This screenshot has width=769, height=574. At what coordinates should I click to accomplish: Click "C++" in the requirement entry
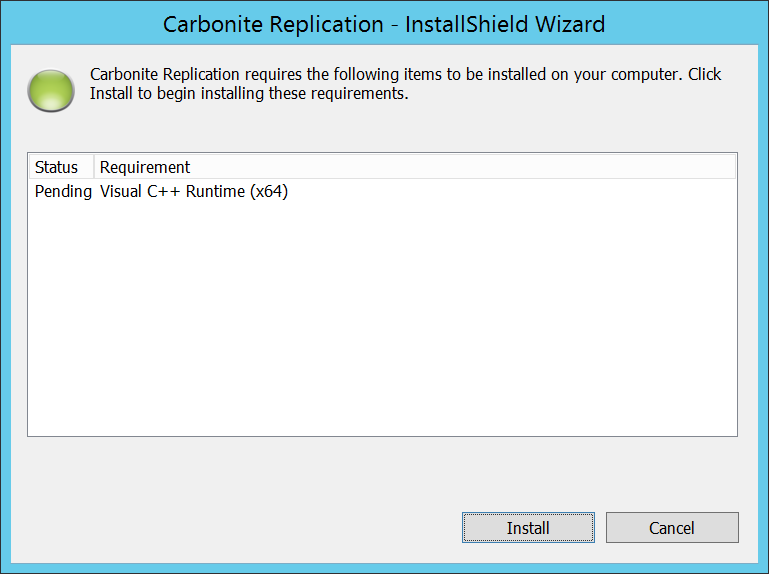163,191
